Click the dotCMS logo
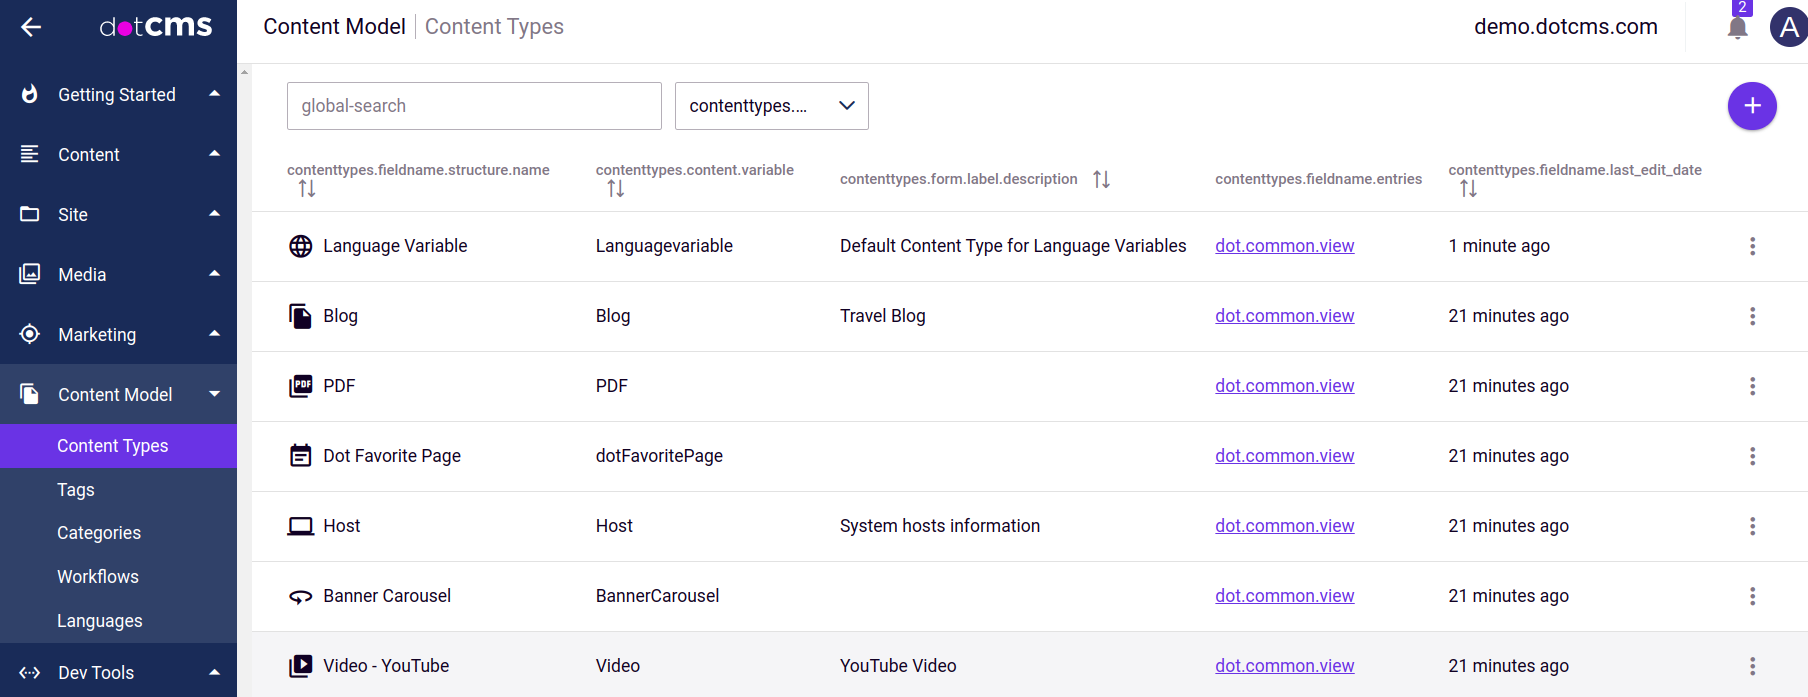 [x=156, y=27]
